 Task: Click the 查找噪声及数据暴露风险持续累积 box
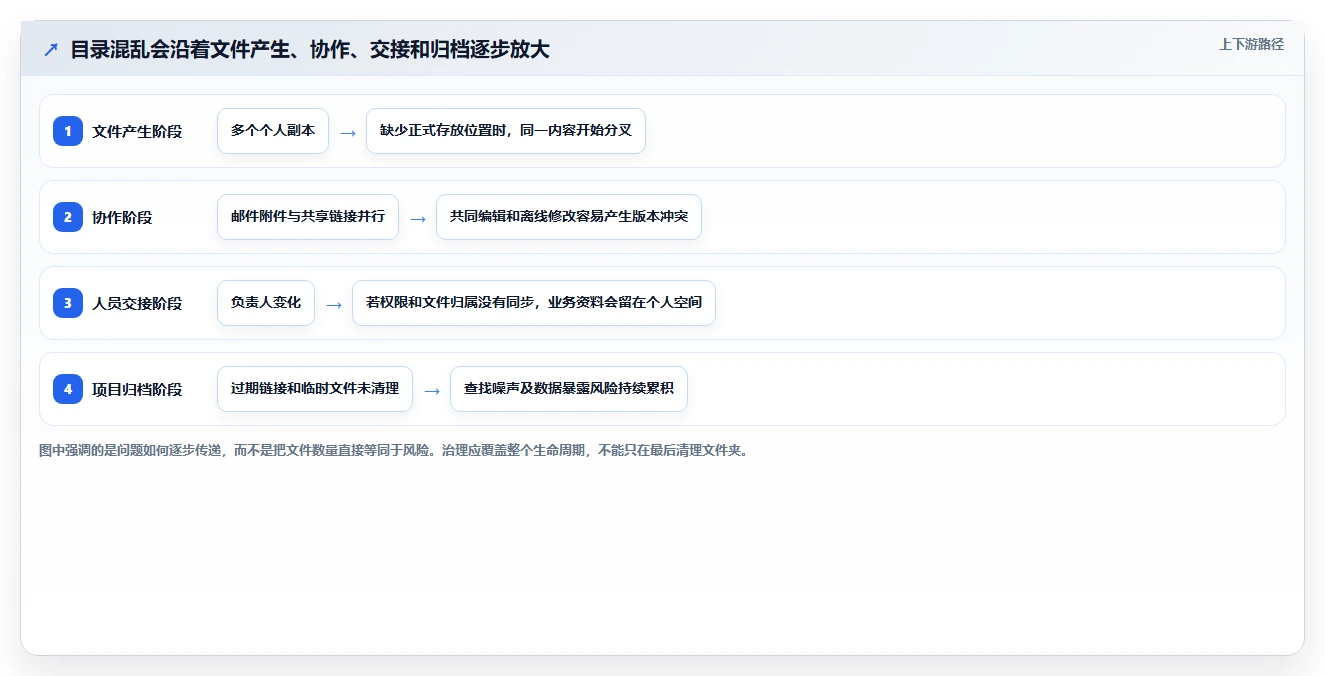(569, 389)
